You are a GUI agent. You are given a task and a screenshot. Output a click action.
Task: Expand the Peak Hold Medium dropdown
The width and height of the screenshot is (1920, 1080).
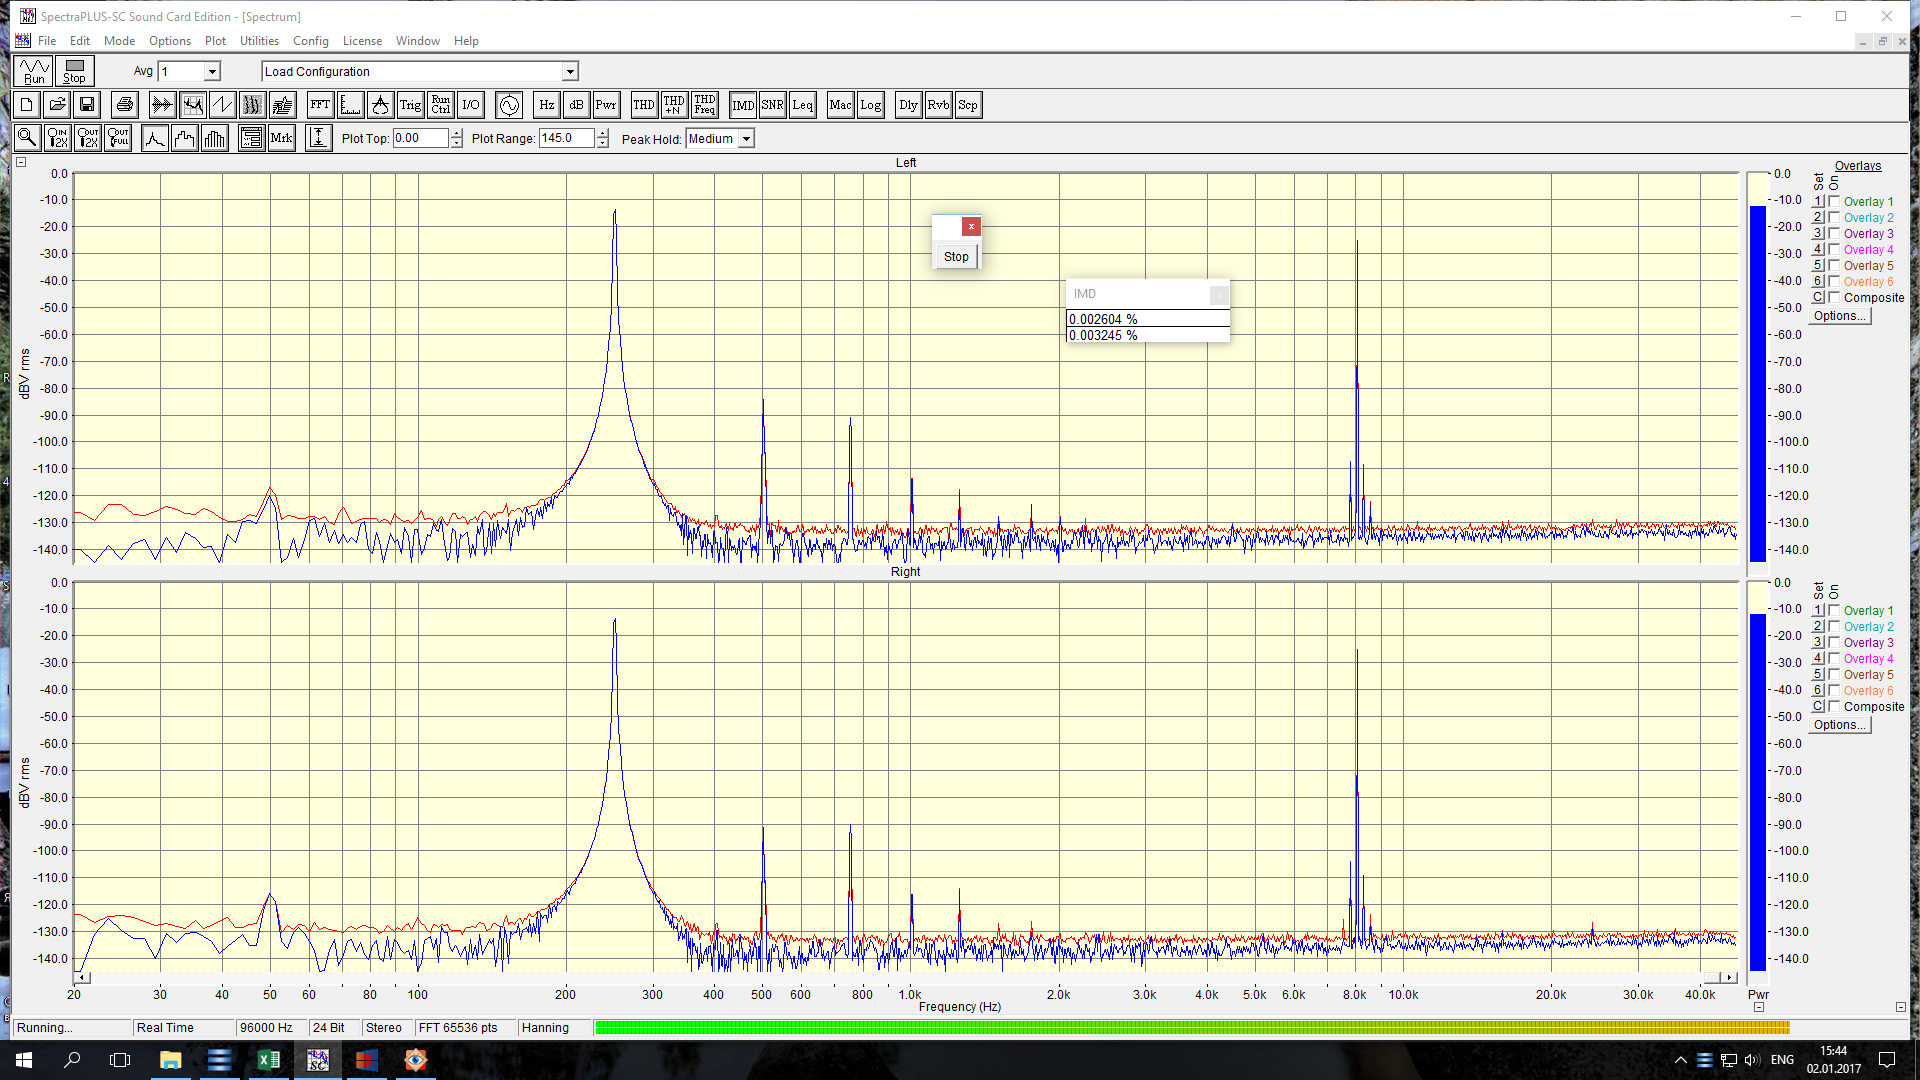746,139
